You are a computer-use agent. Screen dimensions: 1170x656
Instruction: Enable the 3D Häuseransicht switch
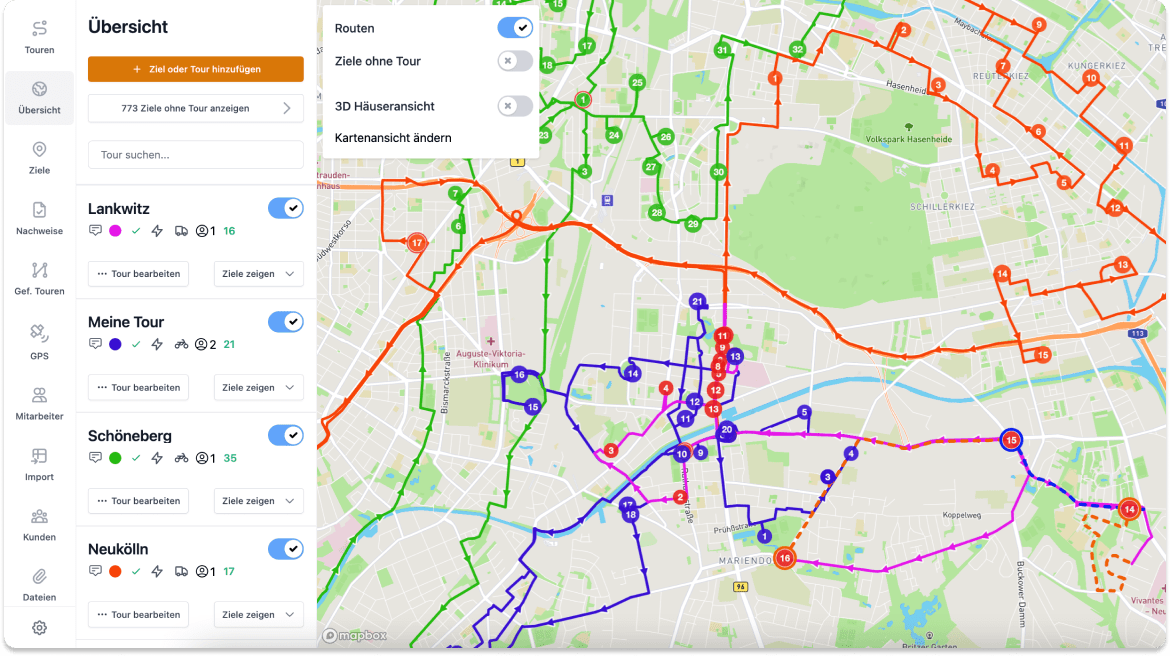coord(515,106)
